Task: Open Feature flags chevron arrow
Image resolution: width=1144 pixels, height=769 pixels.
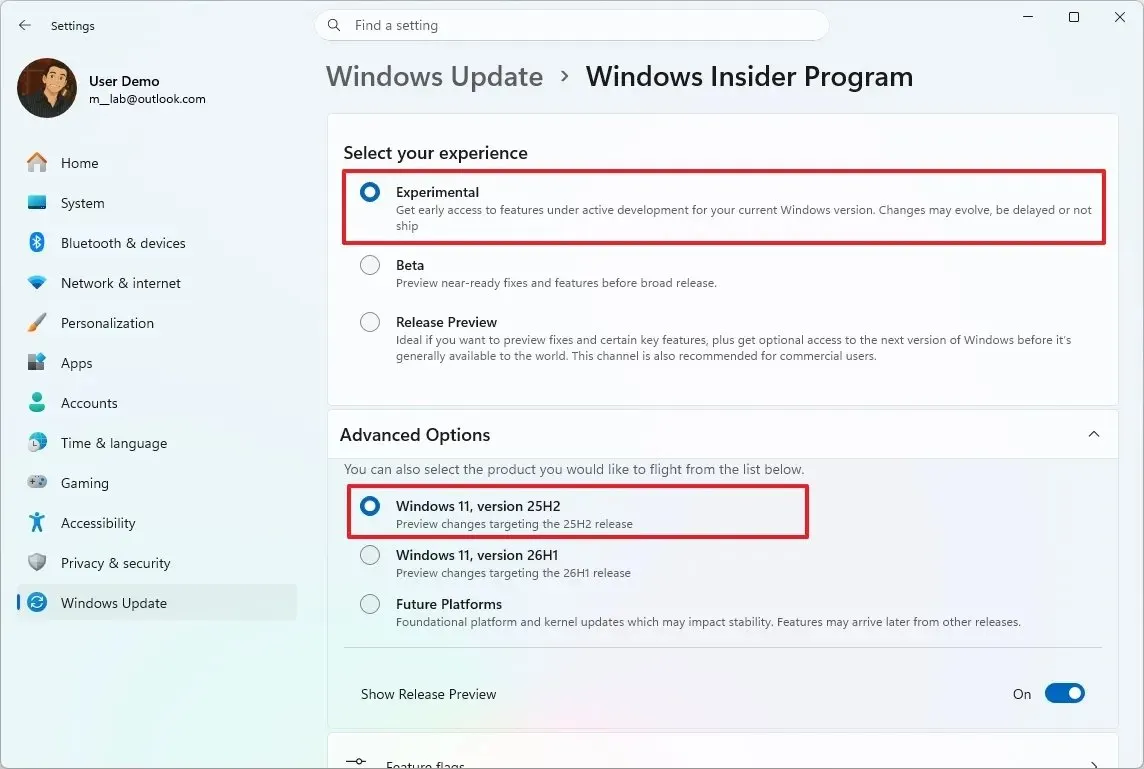Action: tap(1094, 763)
